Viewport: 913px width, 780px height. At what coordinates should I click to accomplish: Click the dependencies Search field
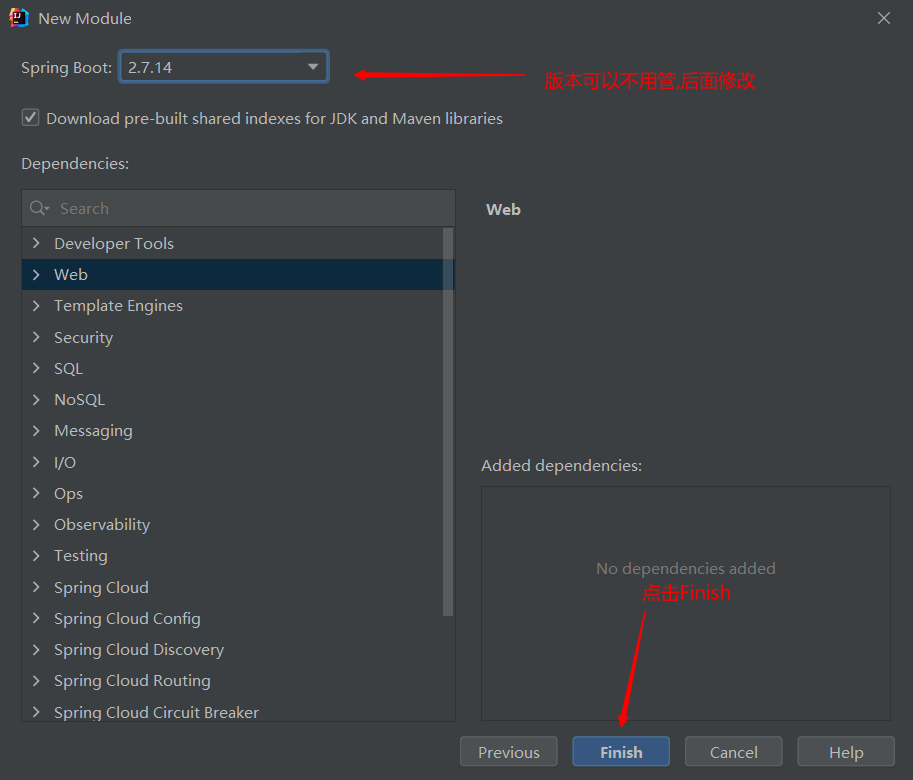[x=238, y=208]
